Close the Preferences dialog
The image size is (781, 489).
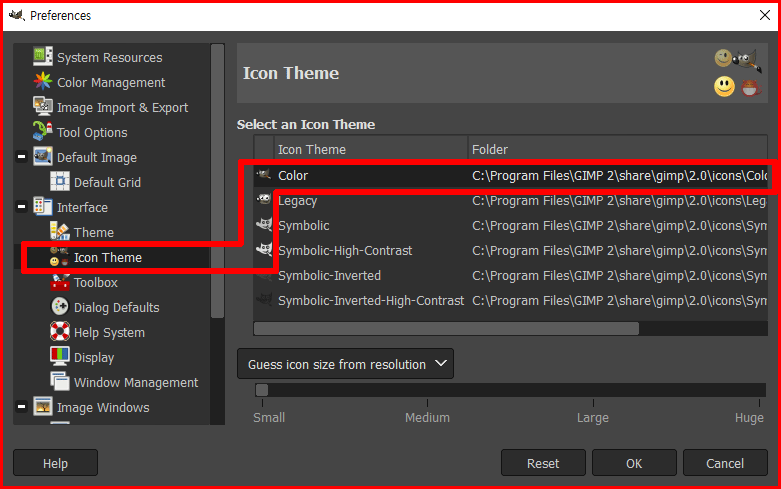765,15
